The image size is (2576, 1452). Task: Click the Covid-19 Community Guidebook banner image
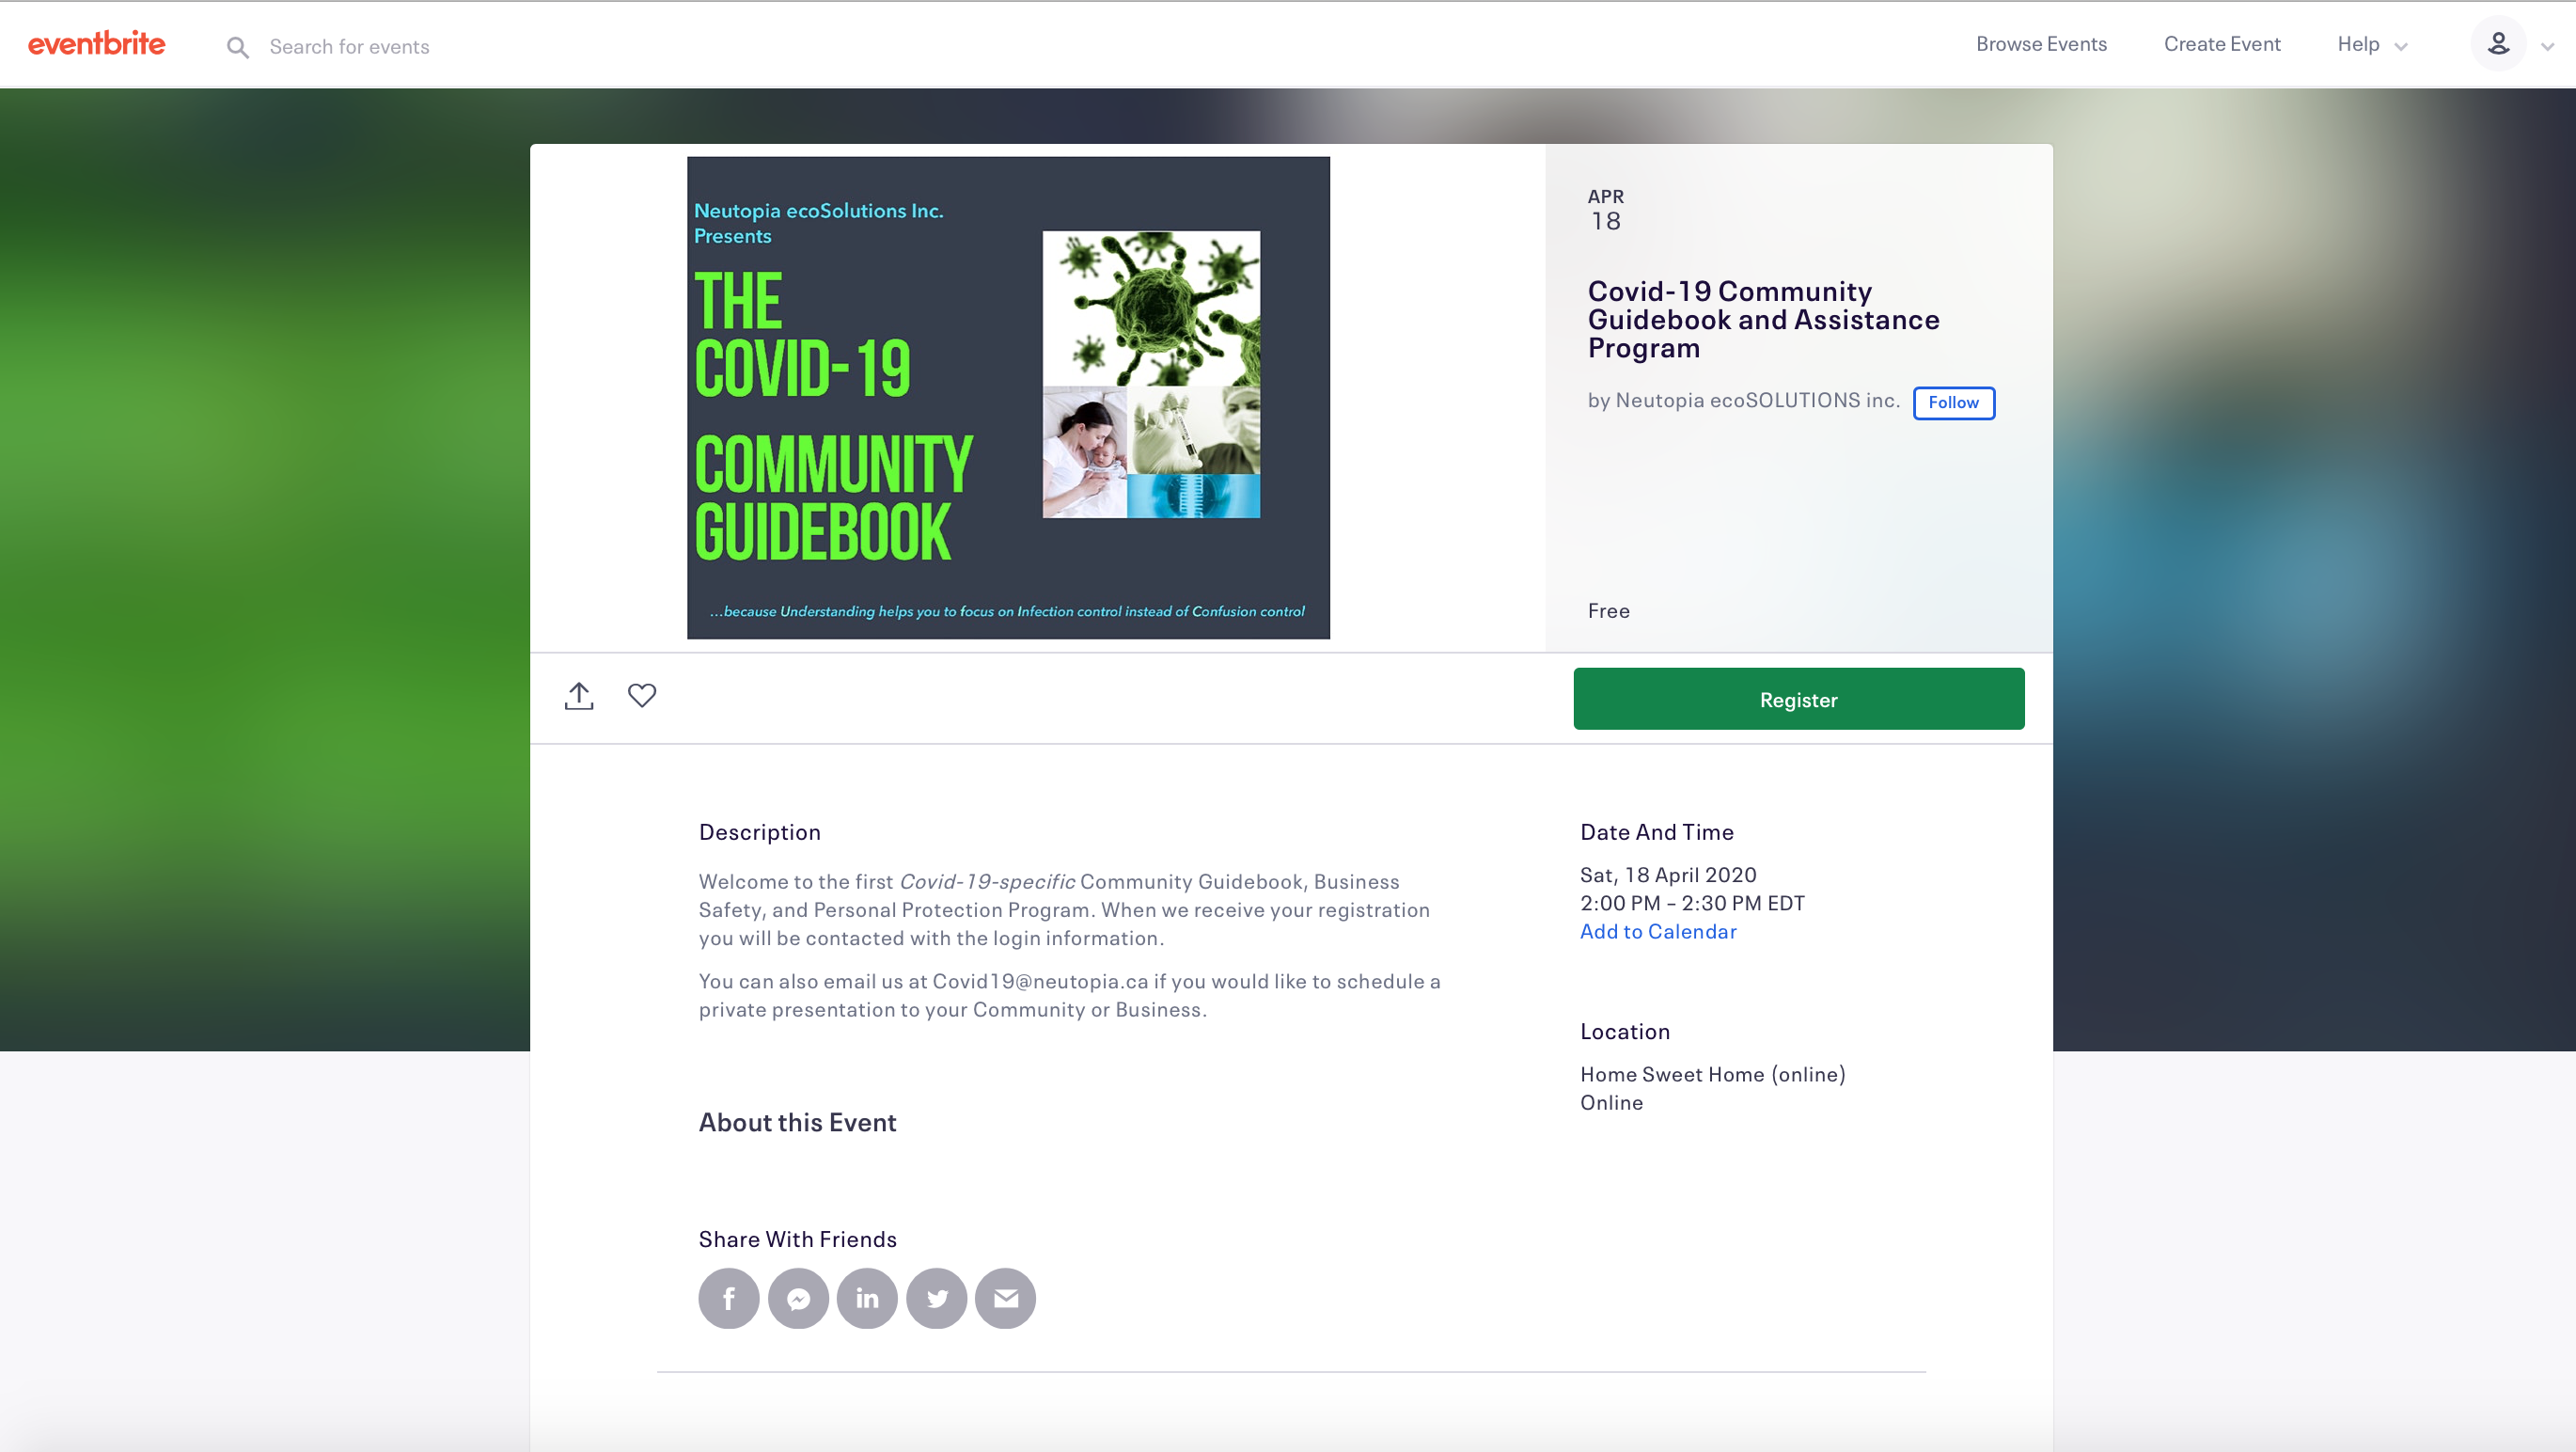[x=1008, y=398]
